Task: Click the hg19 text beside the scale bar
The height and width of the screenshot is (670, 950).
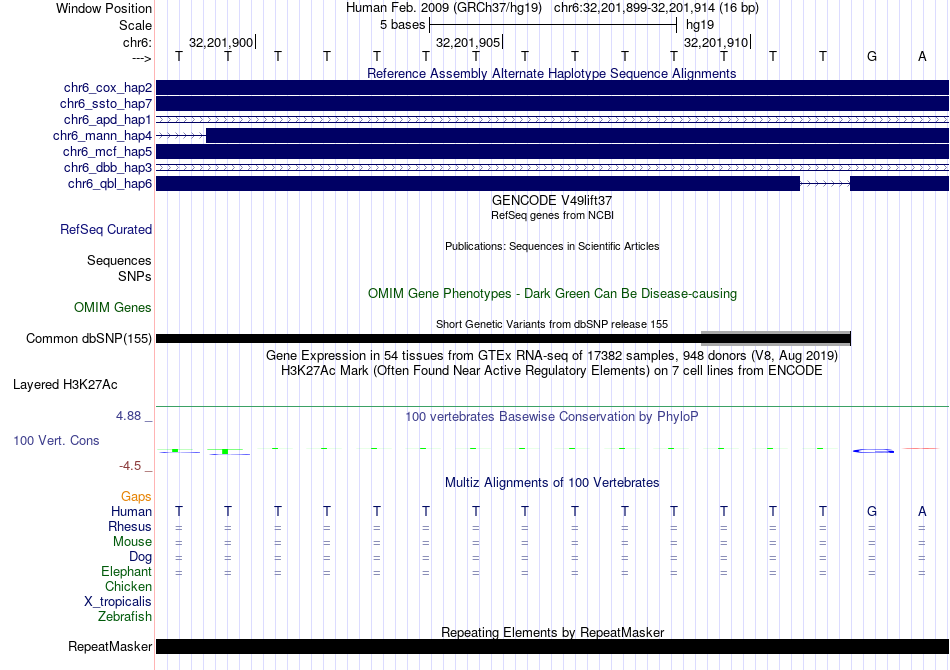Action: [700, 25]
